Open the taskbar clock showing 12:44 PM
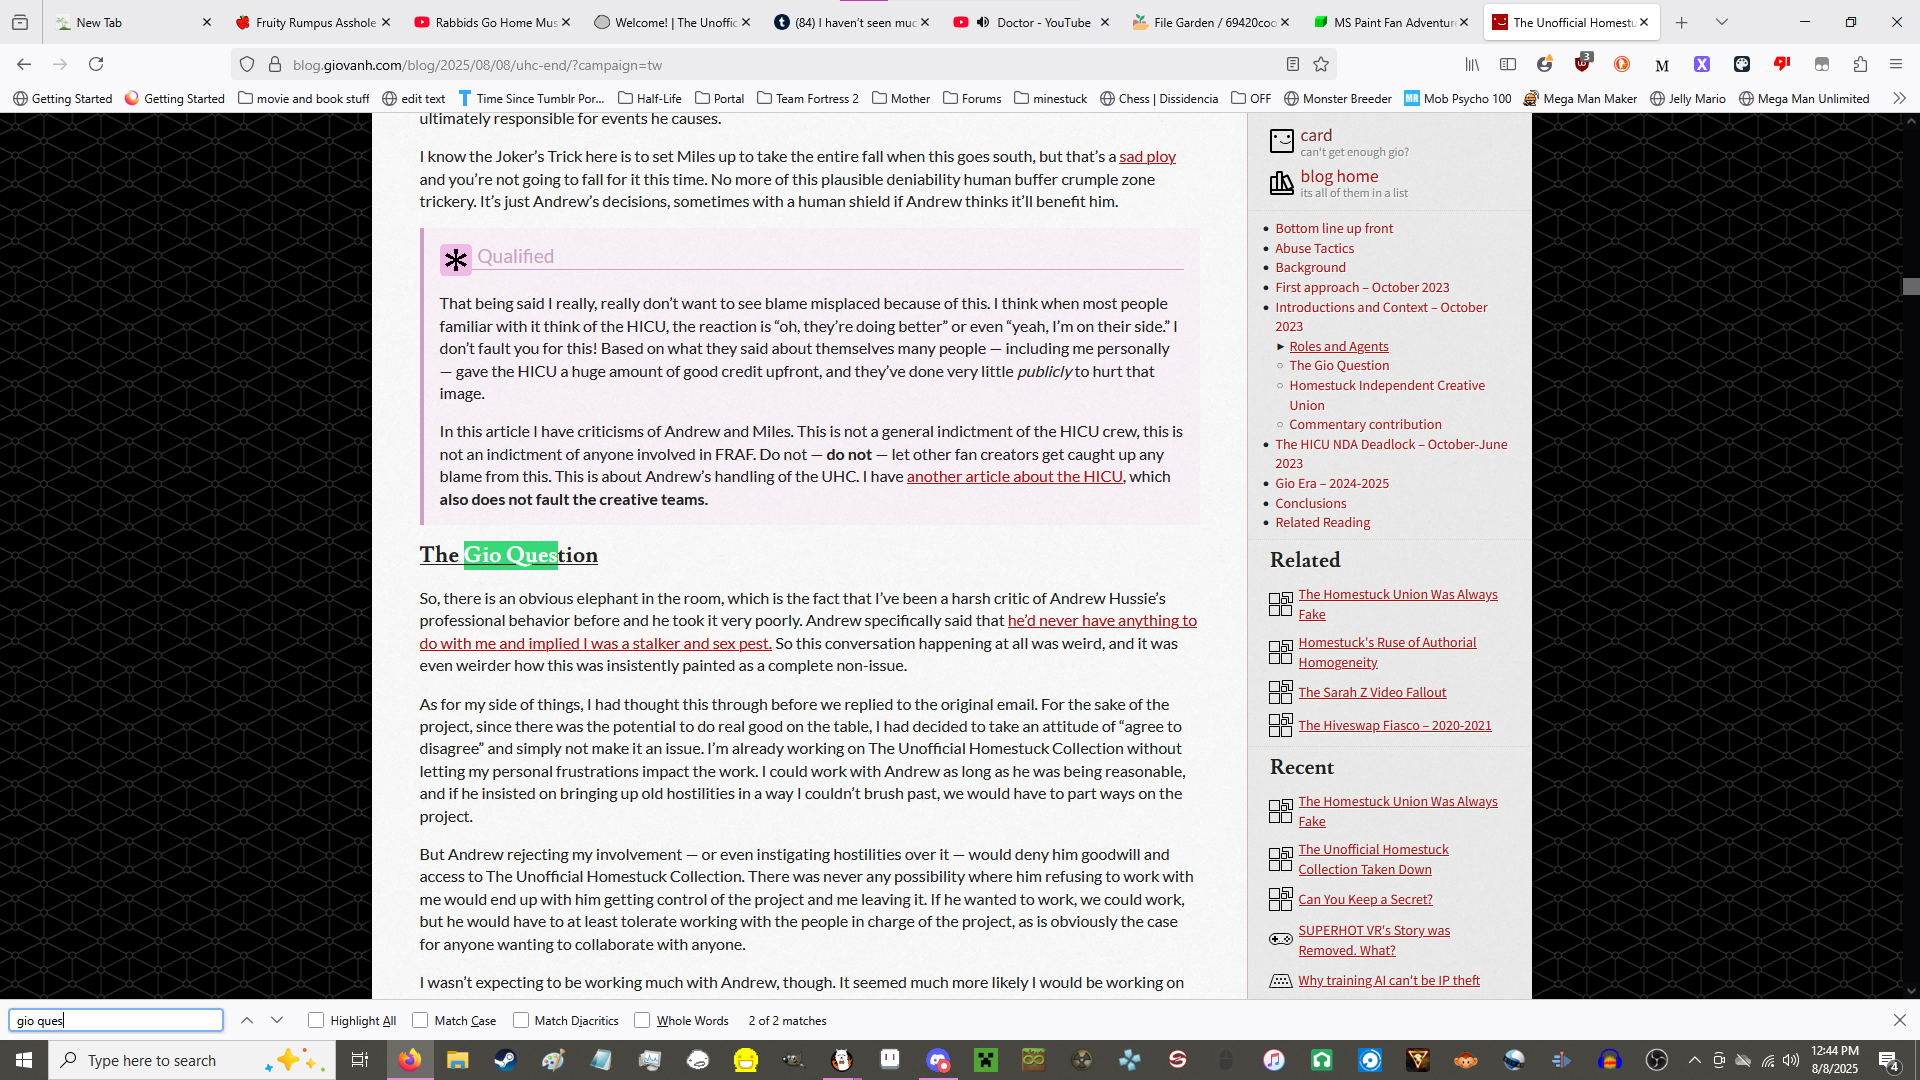The width and height of the screenshot is (1920, 1080). 1834,1060
